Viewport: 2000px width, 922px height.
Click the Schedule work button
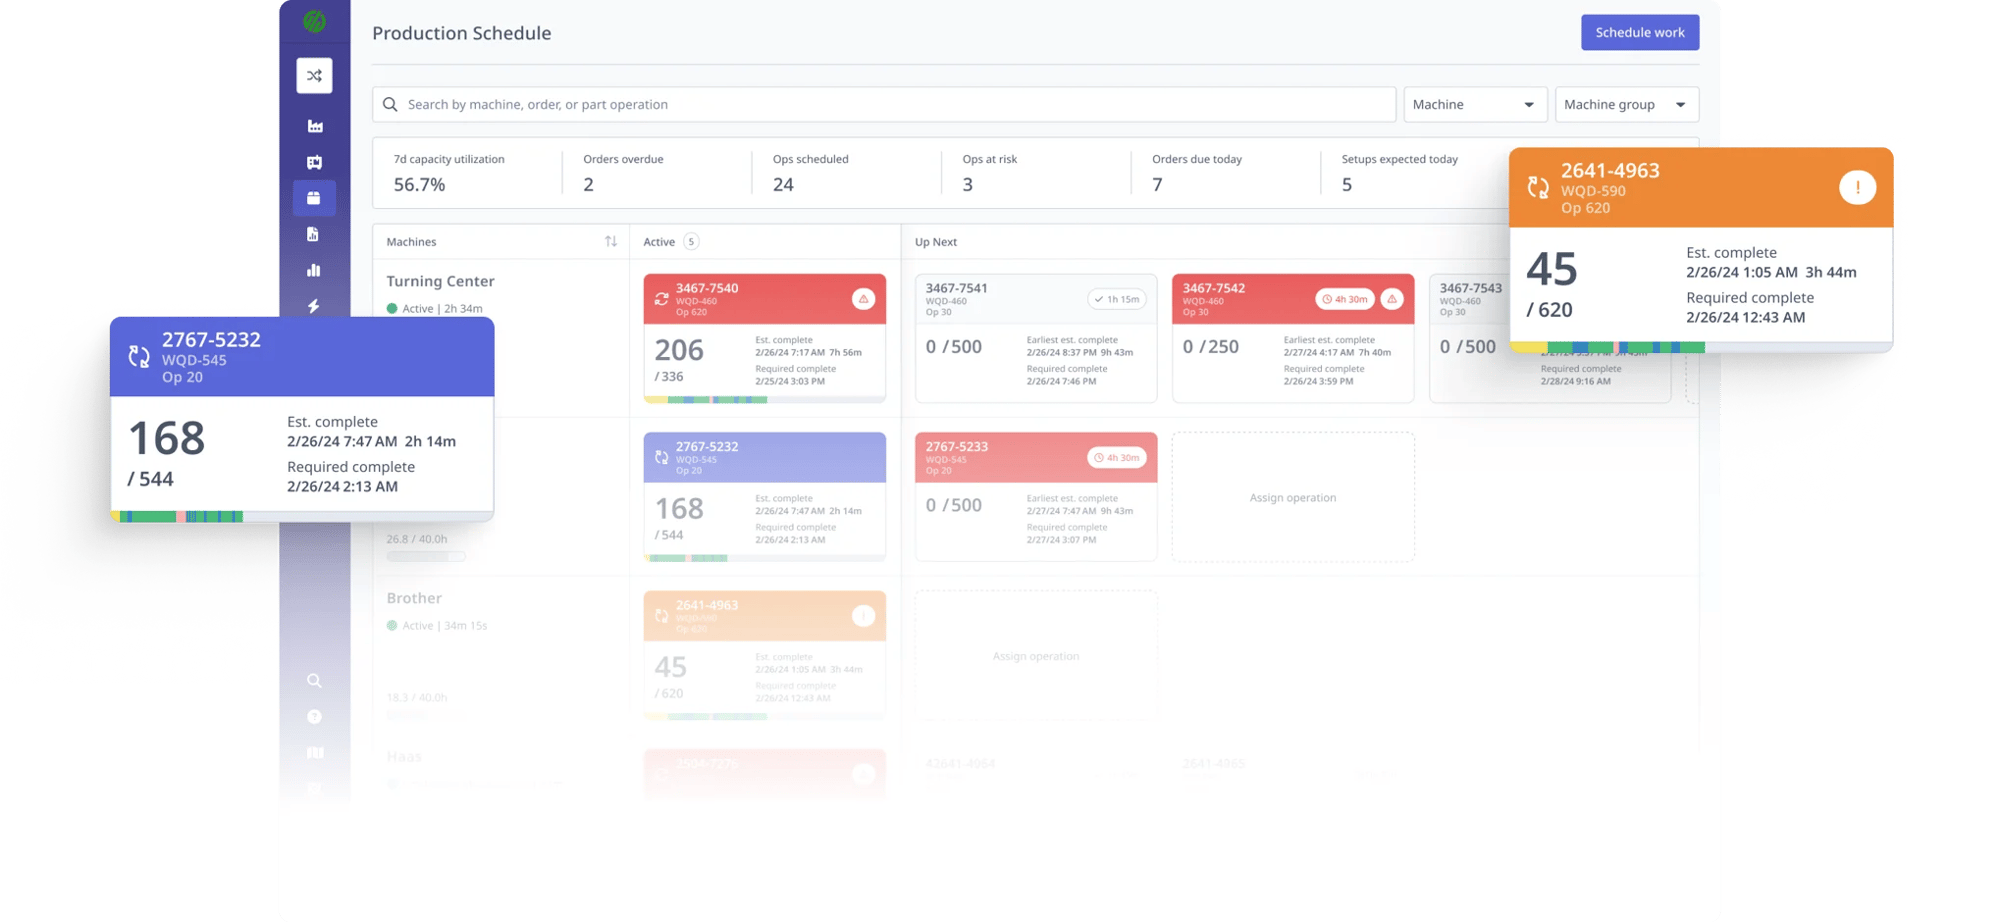[x=1640, y=32]
